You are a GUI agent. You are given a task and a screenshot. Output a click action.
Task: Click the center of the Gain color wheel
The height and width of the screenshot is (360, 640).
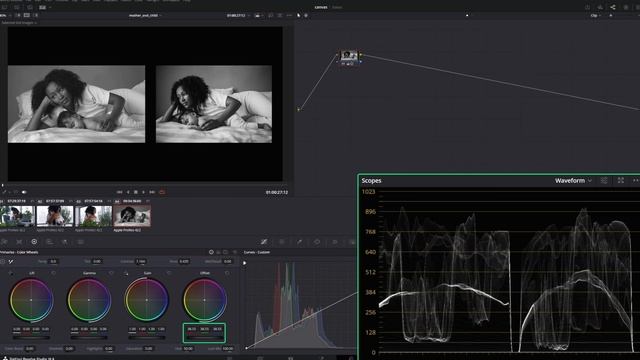[147, 300]
